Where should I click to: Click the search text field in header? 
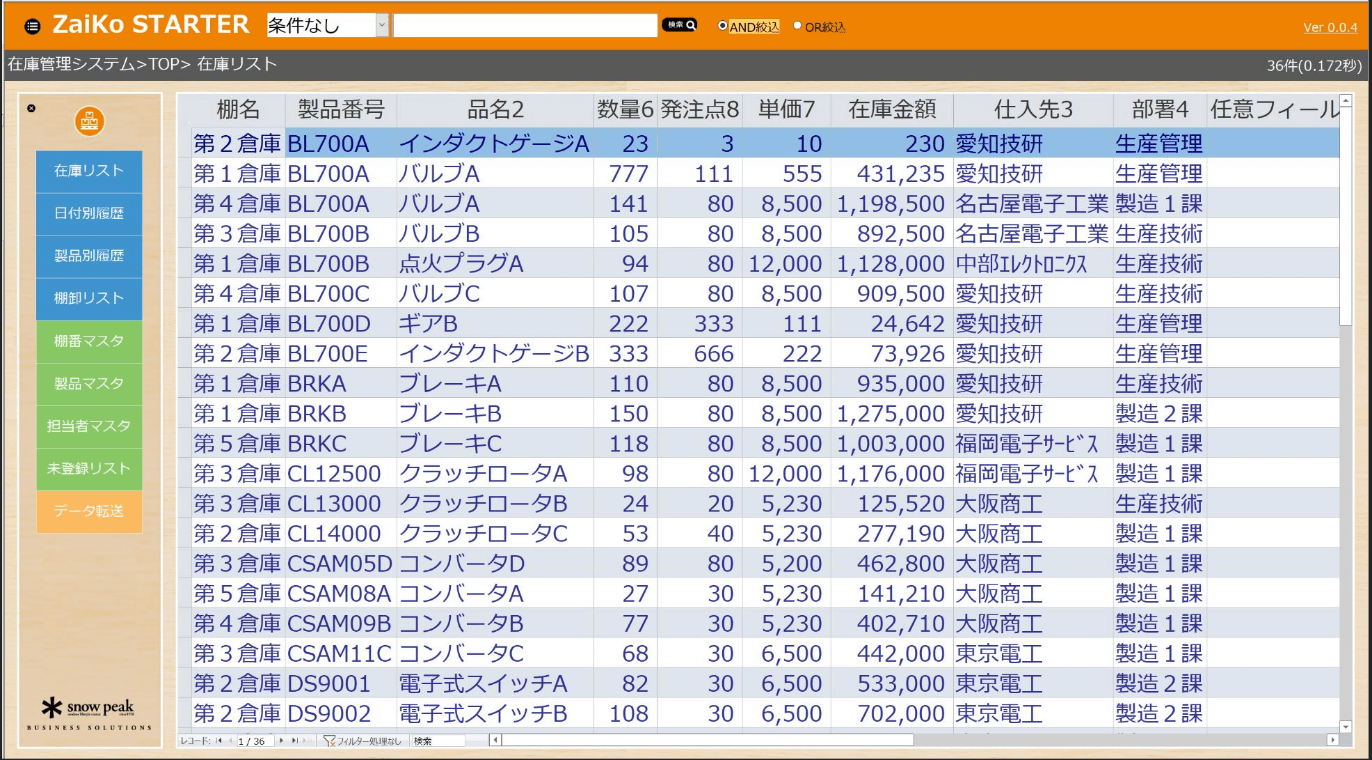(x=525, y=26)
